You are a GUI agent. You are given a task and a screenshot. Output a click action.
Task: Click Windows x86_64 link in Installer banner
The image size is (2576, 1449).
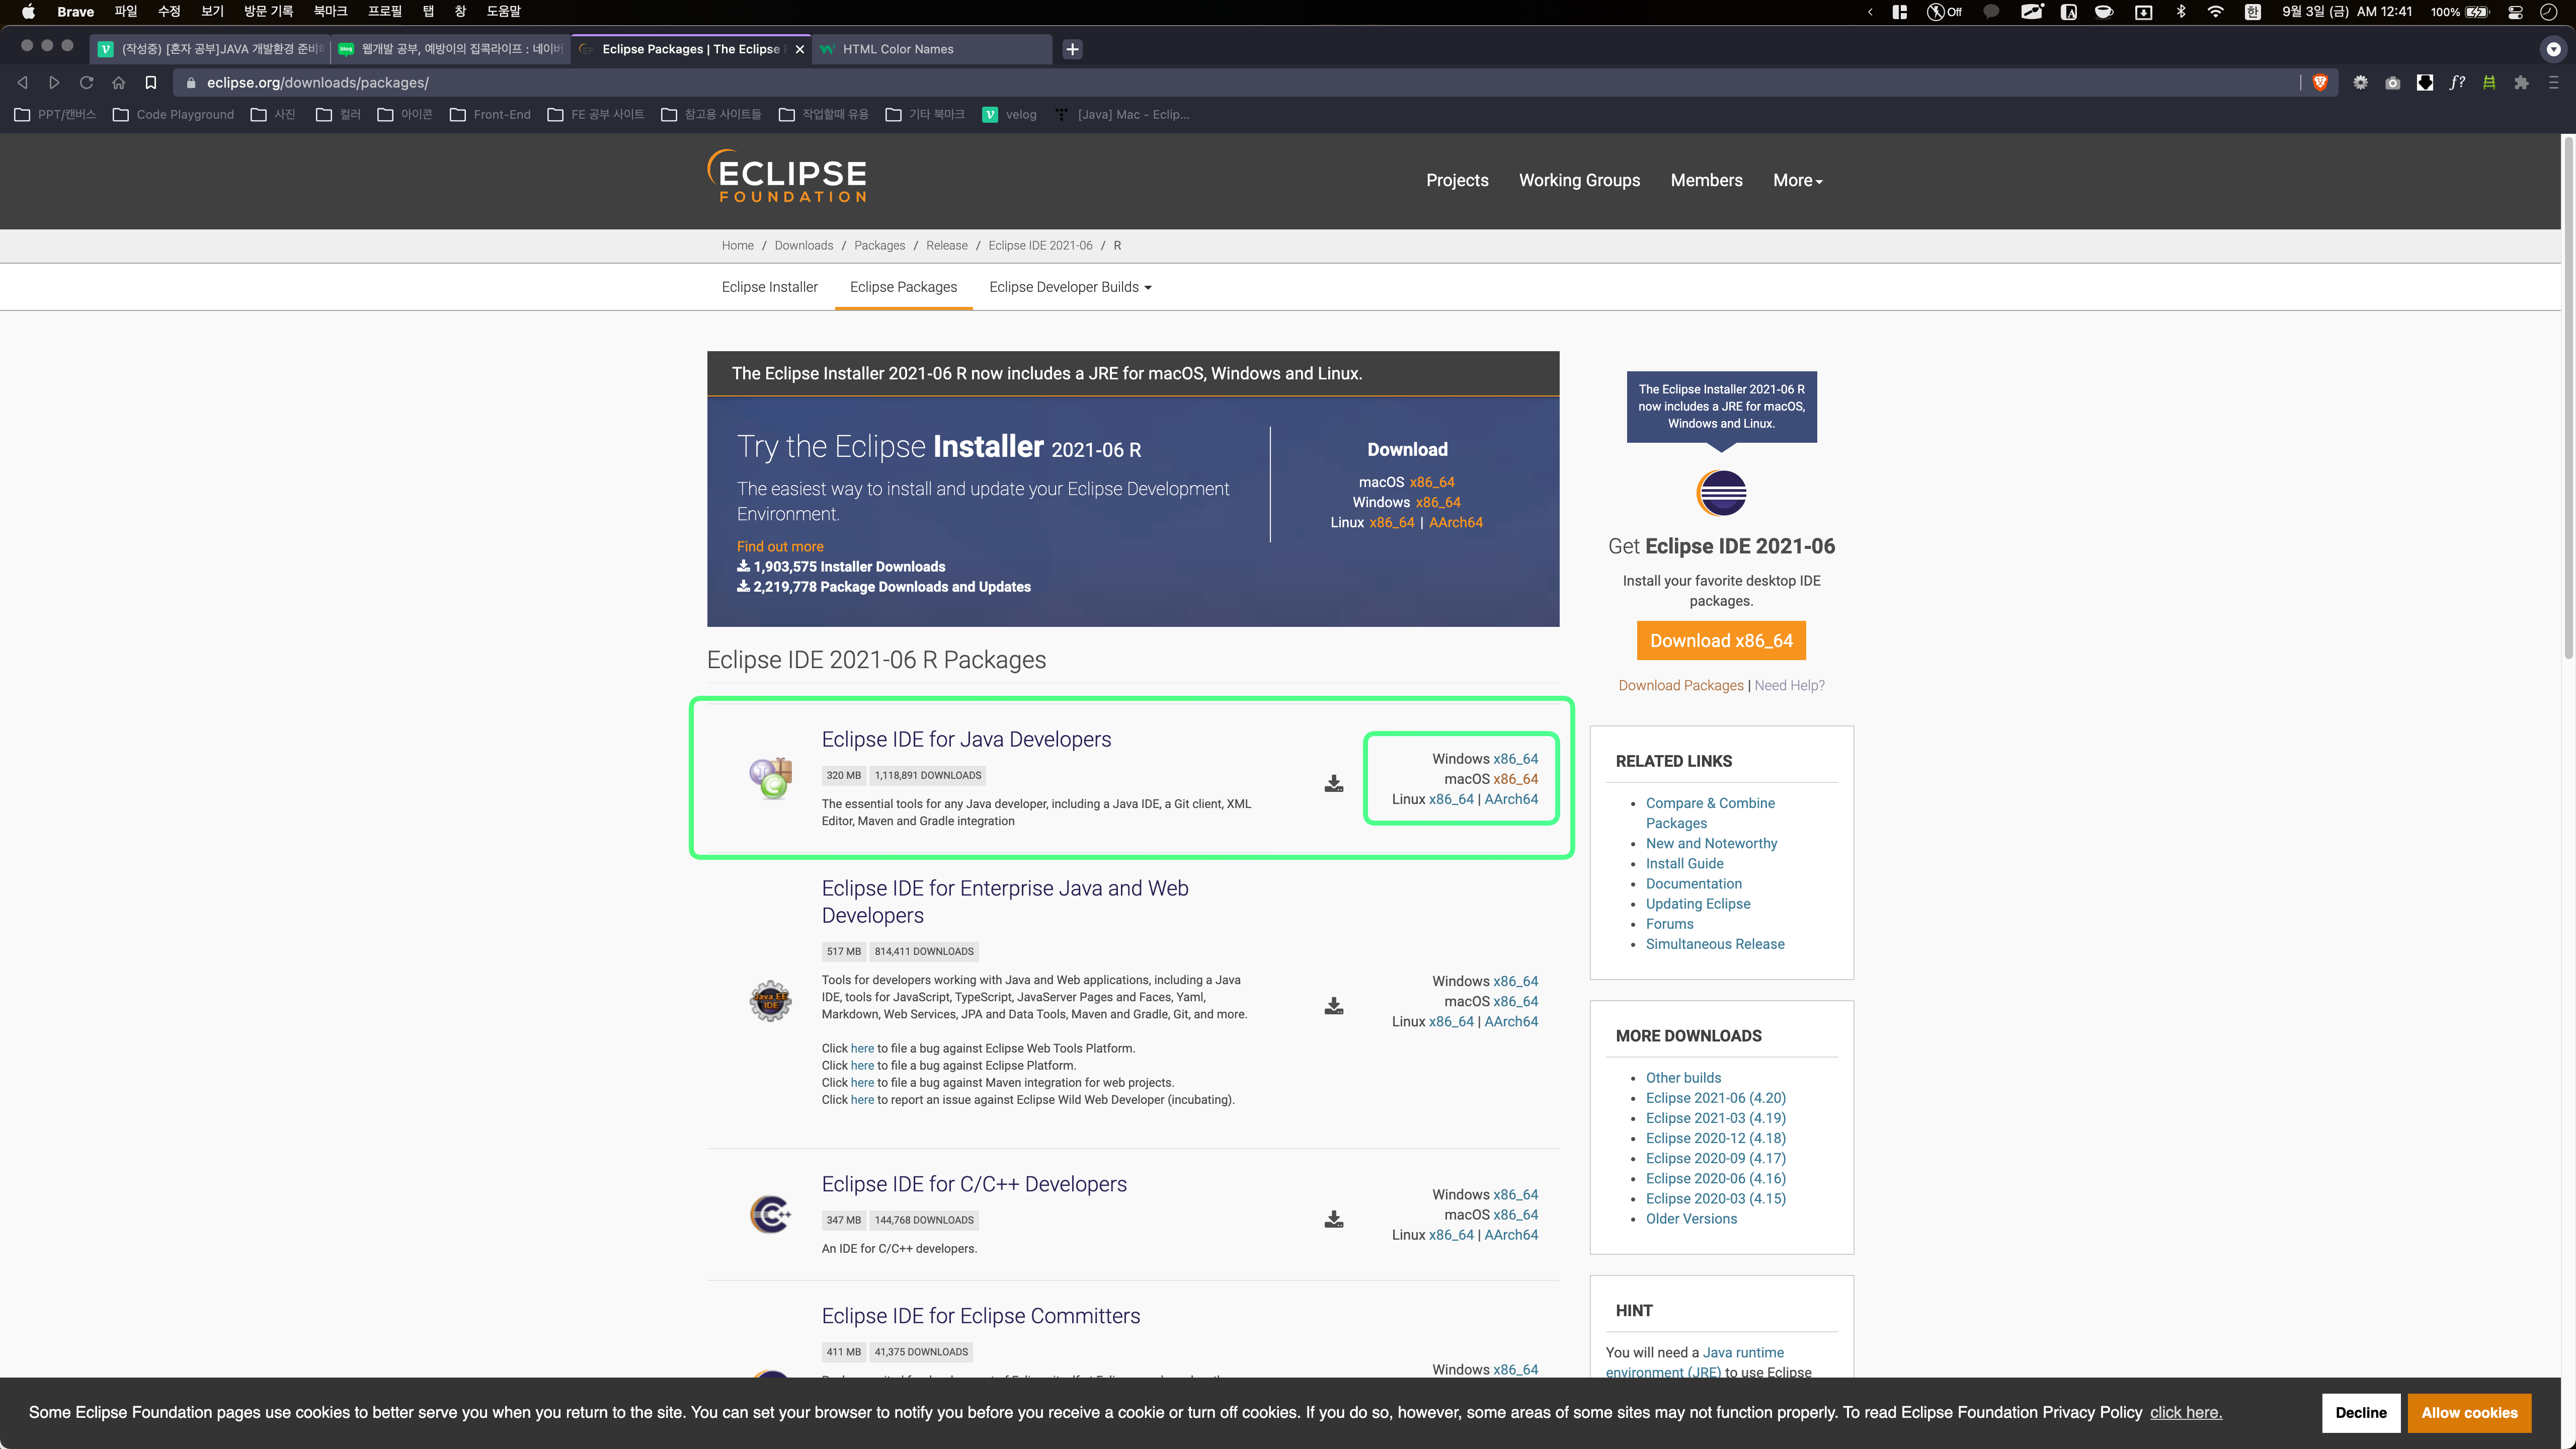tap(1438, 502)
